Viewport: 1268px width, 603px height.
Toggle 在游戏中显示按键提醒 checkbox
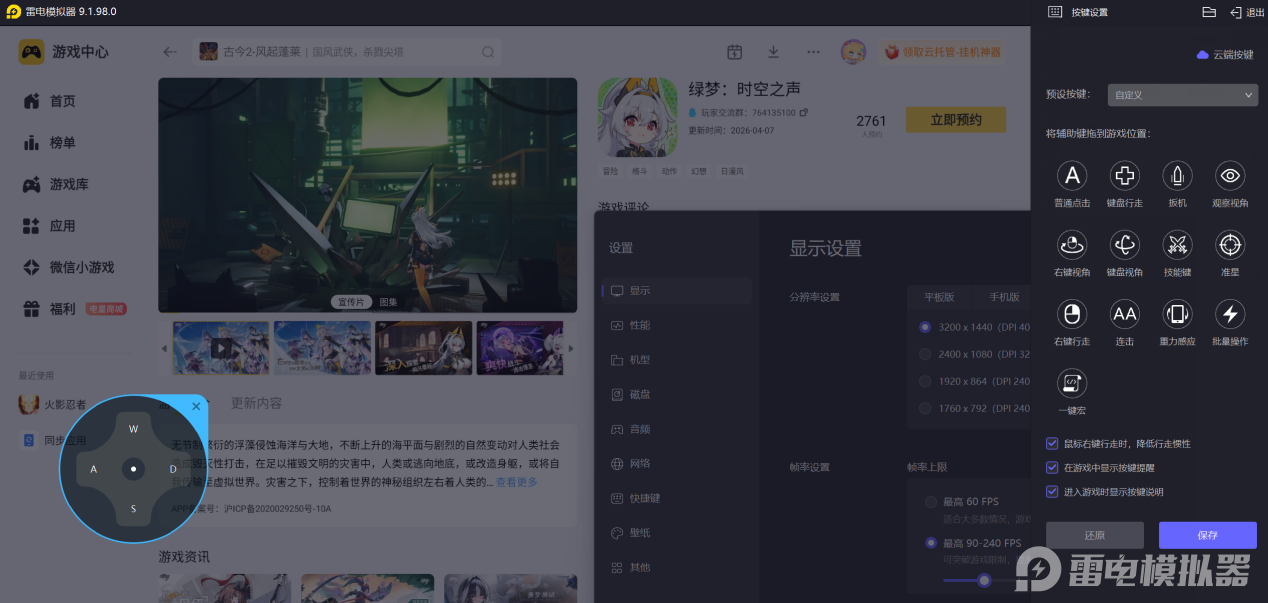(1052, 467)
